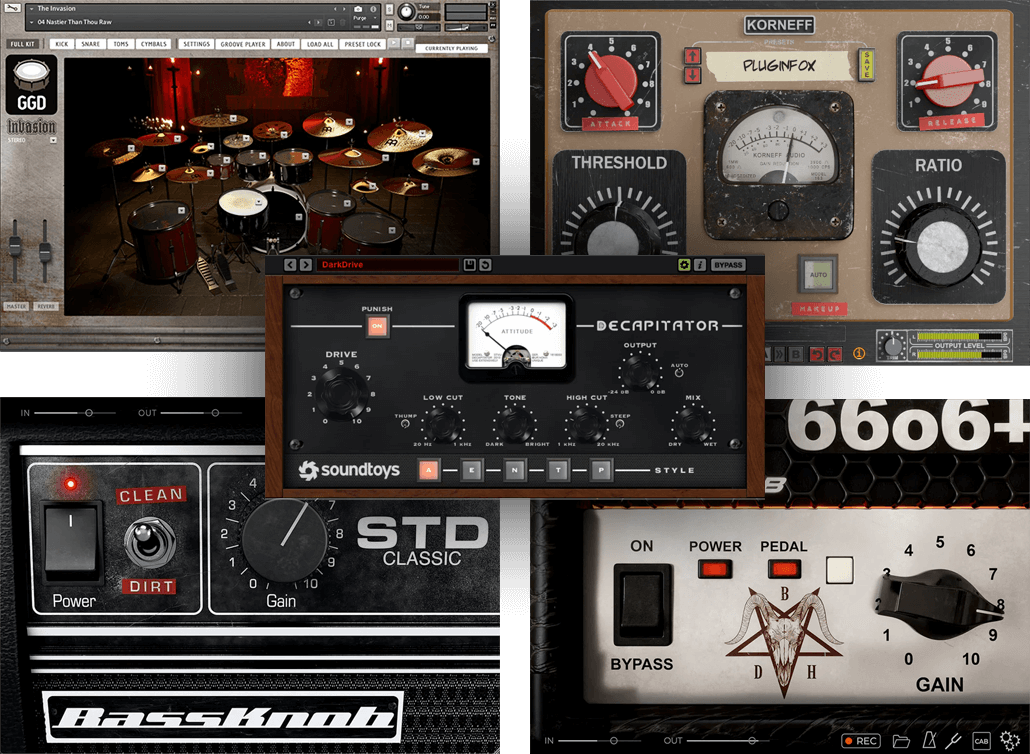Select the CYMBALS tab
The image size is (1030, 754).
coord(154,44)
